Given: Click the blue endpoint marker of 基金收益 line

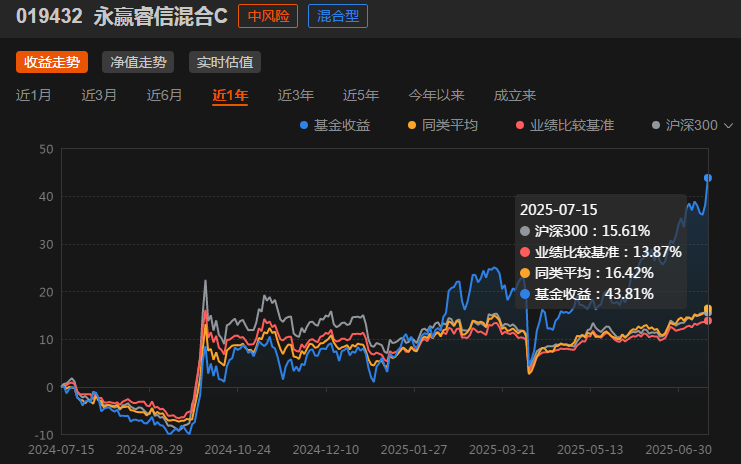Looking at the screenshot, I should coord(707,178).
